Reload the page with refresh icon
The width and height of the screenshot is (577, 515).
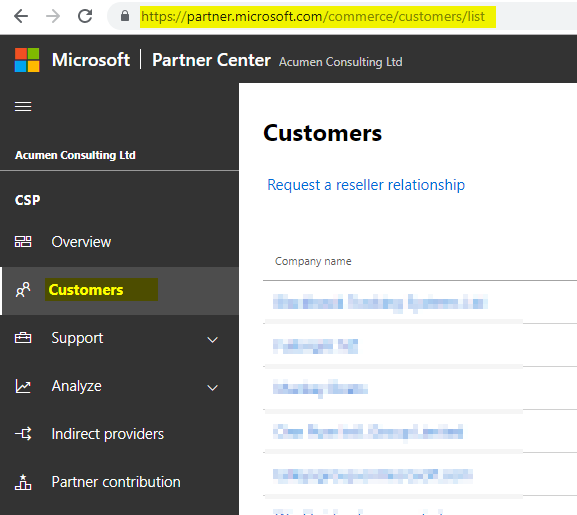pyautogui.click(x=85, y=16)
